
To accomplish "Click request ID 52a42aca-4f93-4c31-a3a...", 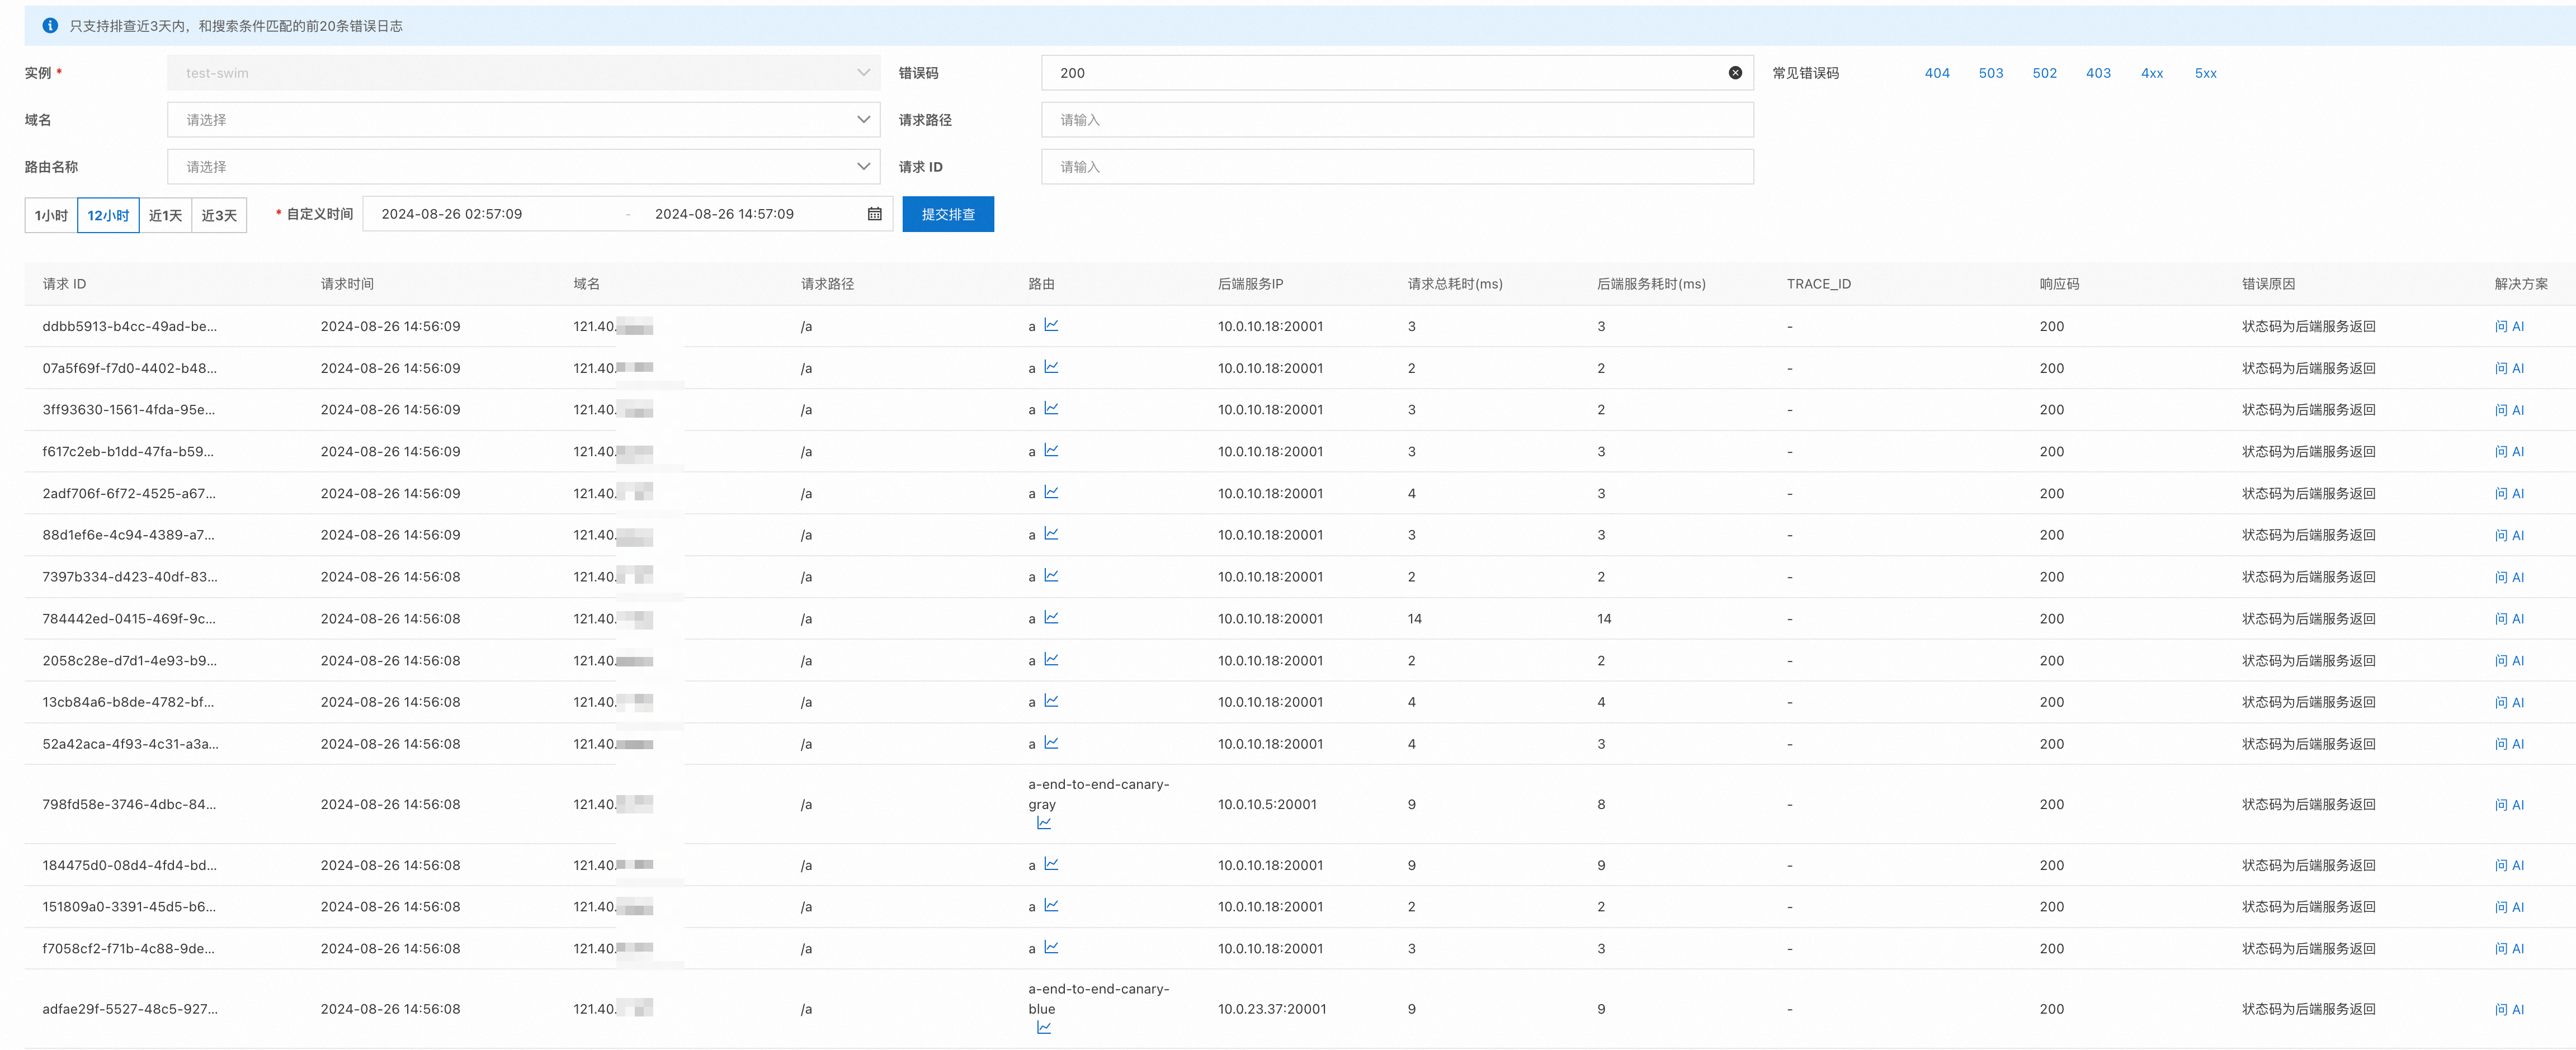I will click(x=130, y=744).
